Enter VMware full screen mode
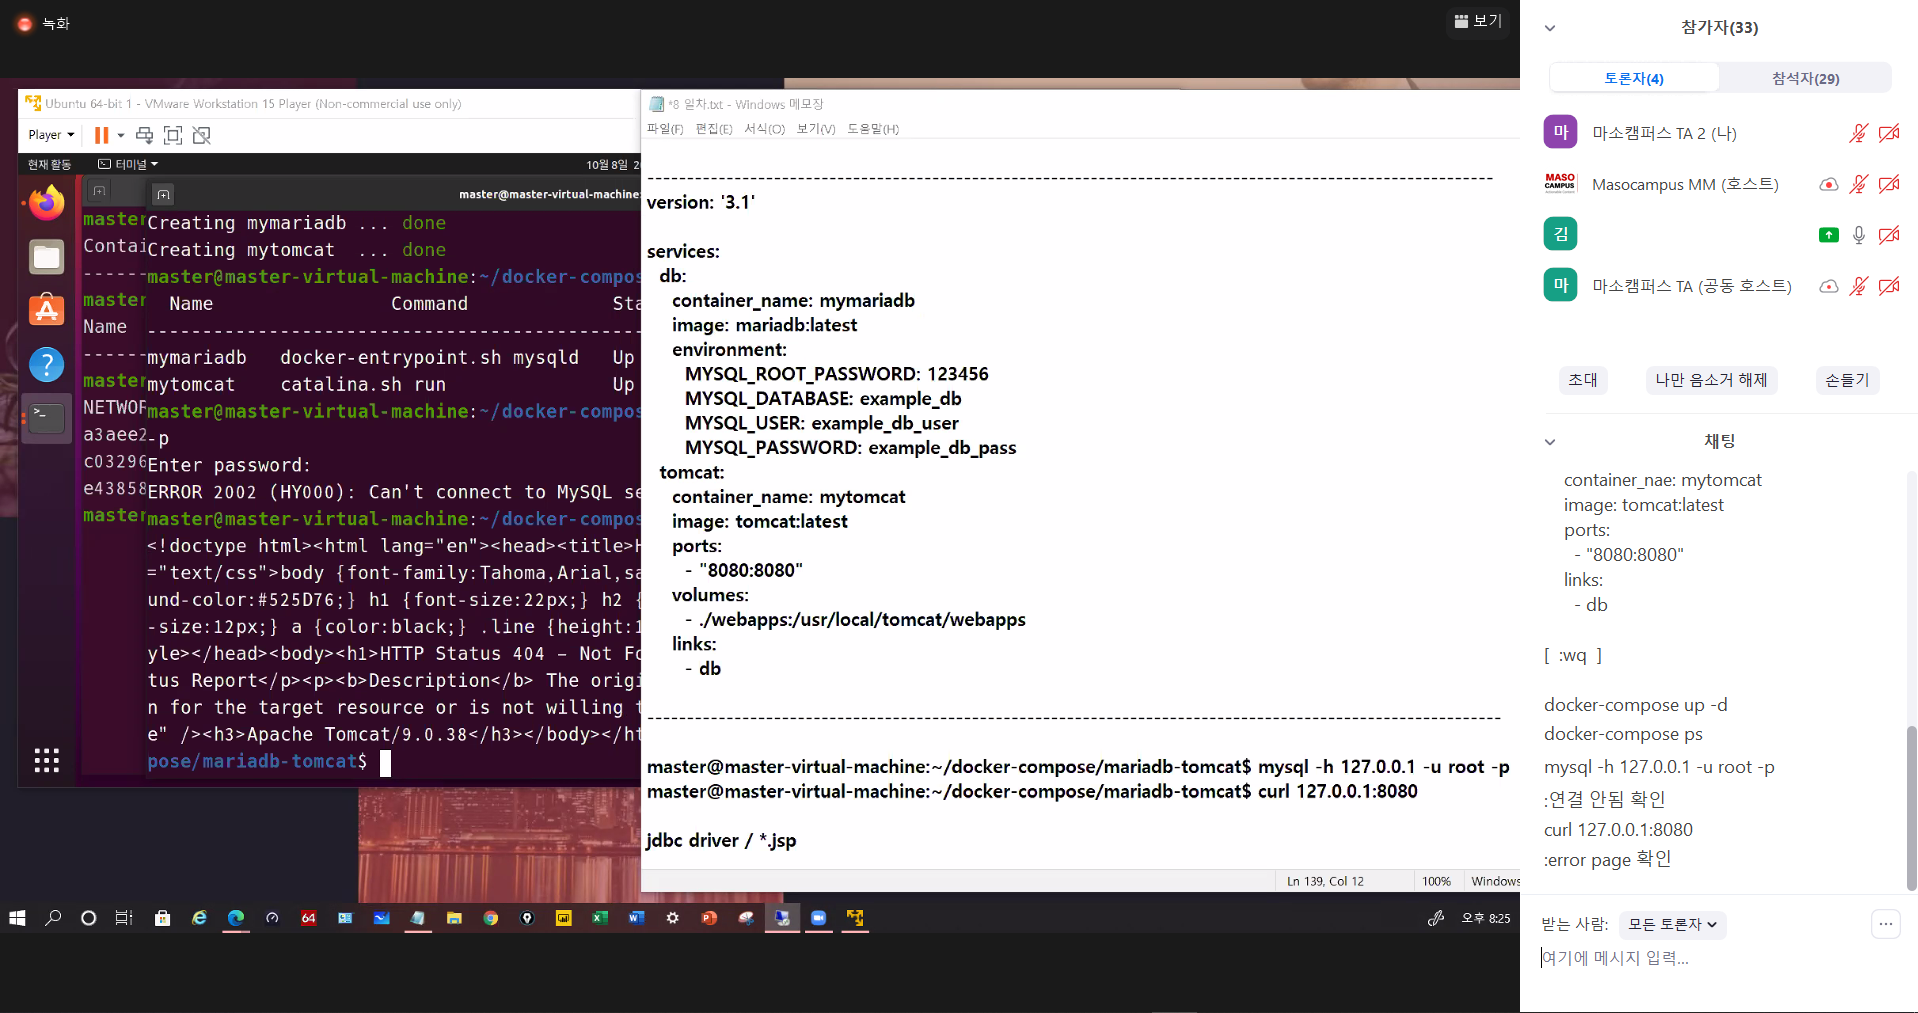The height and width of the screenshot is (1013, 1918). coord(173,135)
